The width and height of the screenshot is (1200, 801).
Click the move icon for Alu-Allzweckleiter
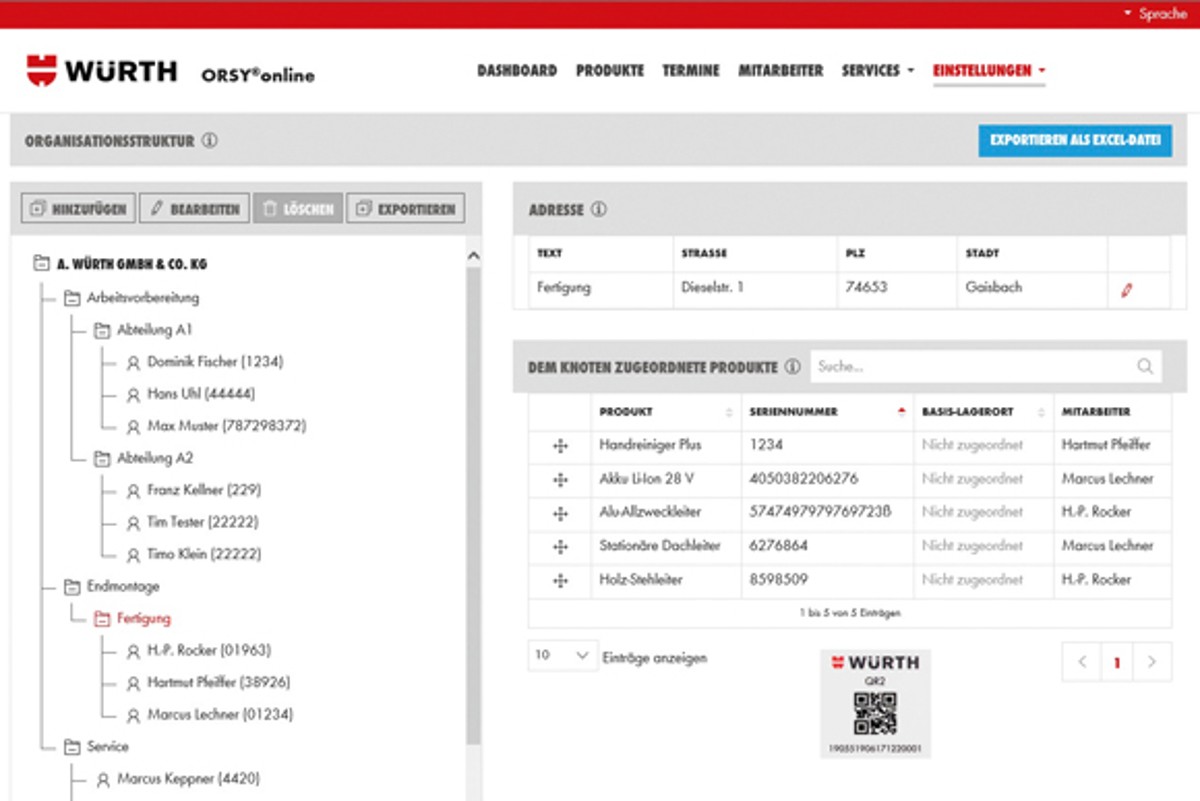click(560, 513)
